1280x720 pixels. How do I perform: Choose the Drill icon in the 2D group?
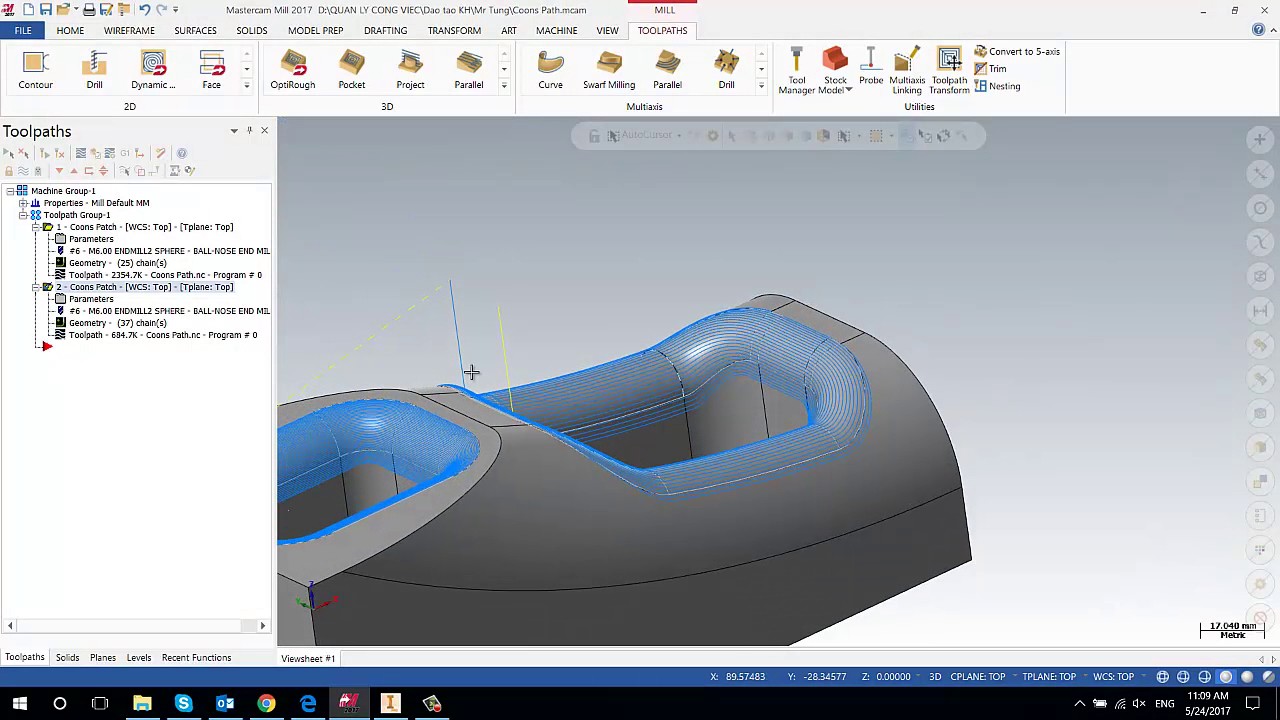click(94, 70)
